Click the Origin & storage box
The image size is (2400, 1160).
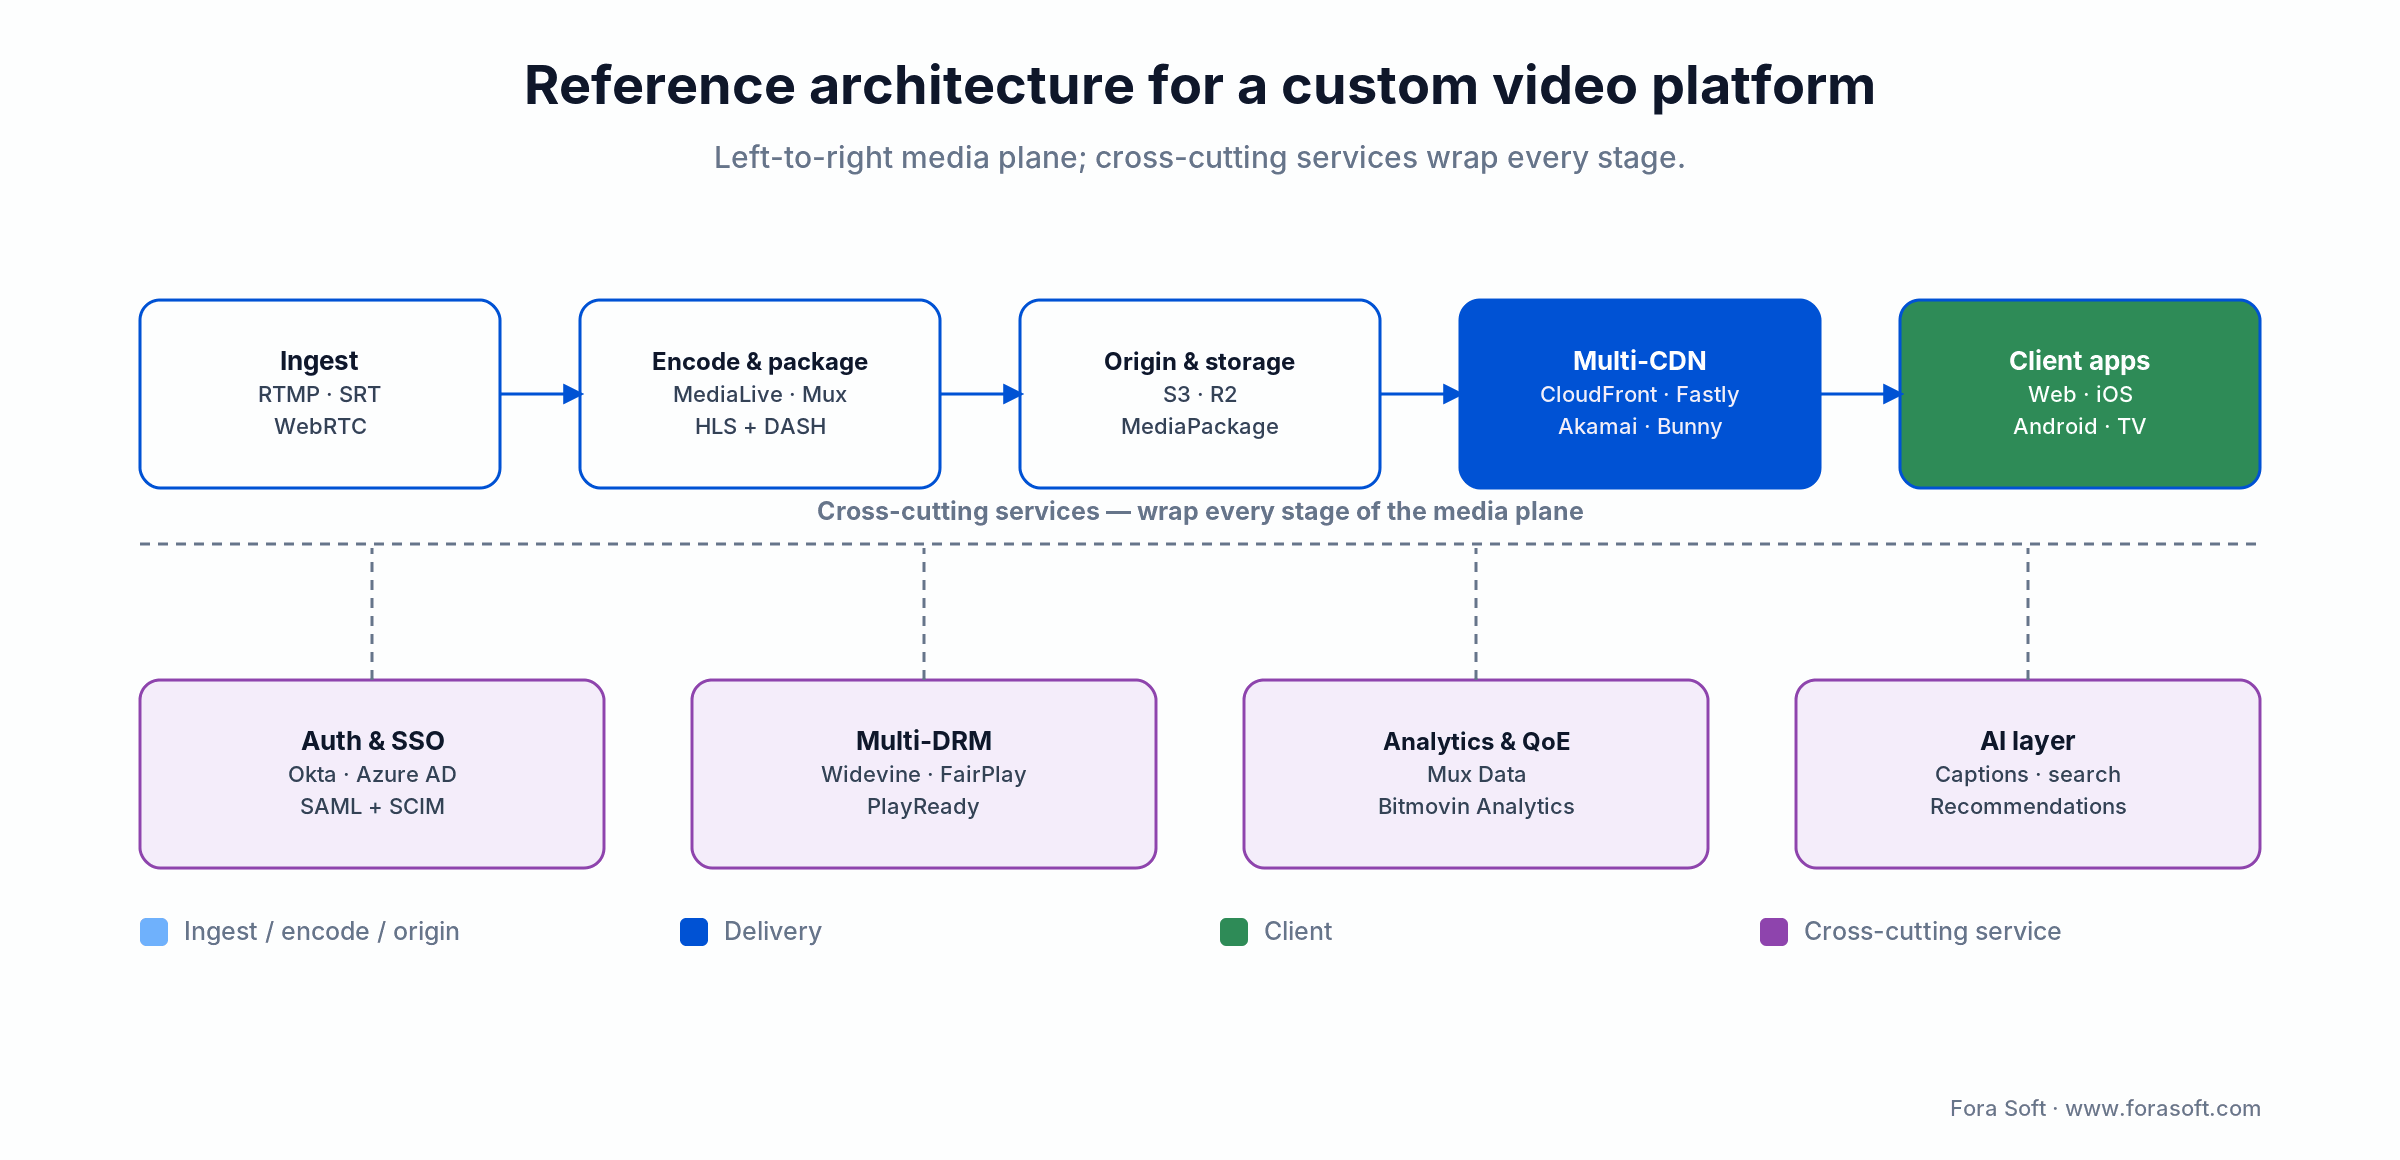1200,394
